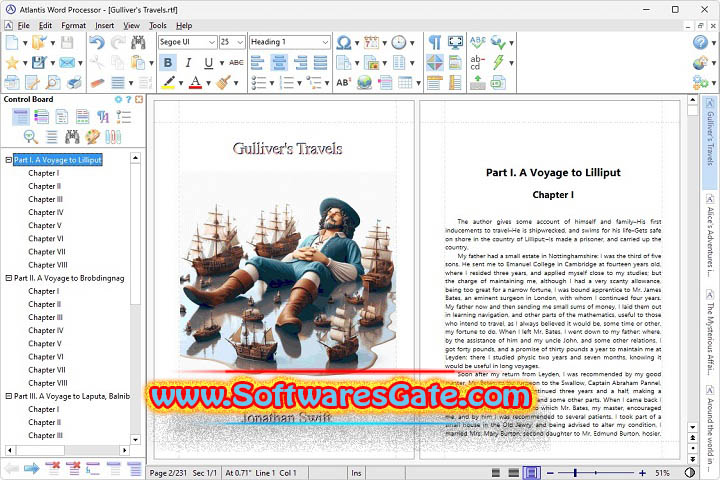This screenshot has width=720, height=480.
Task: Click magnifier icon in Control Board
Action: click(x=31, y=137)
